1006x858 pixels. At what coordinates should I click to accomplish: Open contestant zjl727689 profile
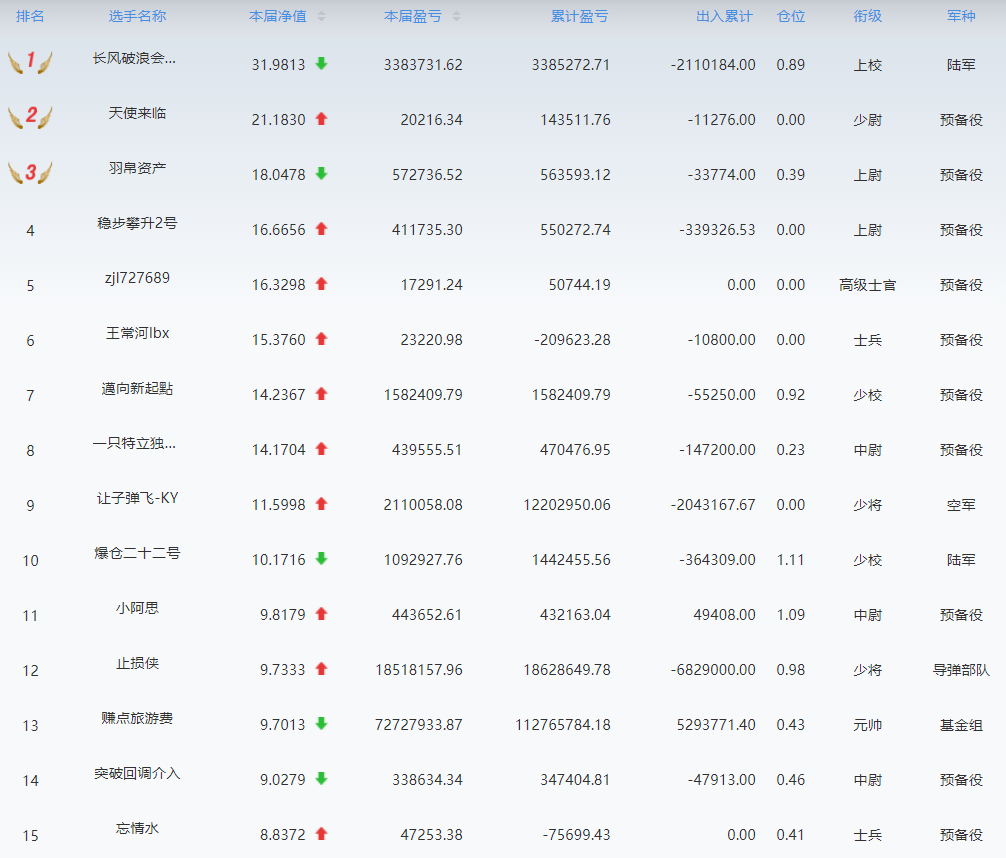[x=137, y=278]
